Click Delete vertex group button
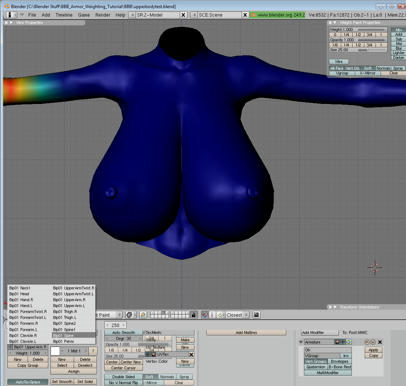Viewport: 406px width, 386px height. click(38, 359)
